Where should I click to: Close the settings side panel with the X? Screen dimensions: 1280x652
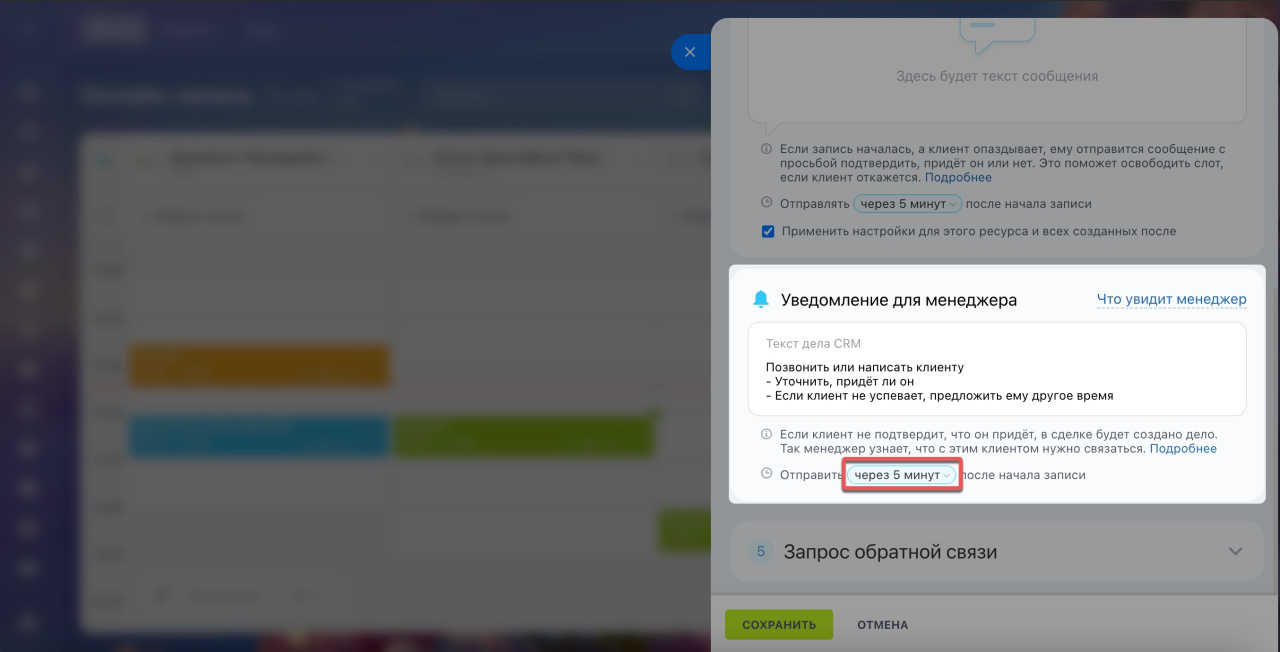click(690, 52)
